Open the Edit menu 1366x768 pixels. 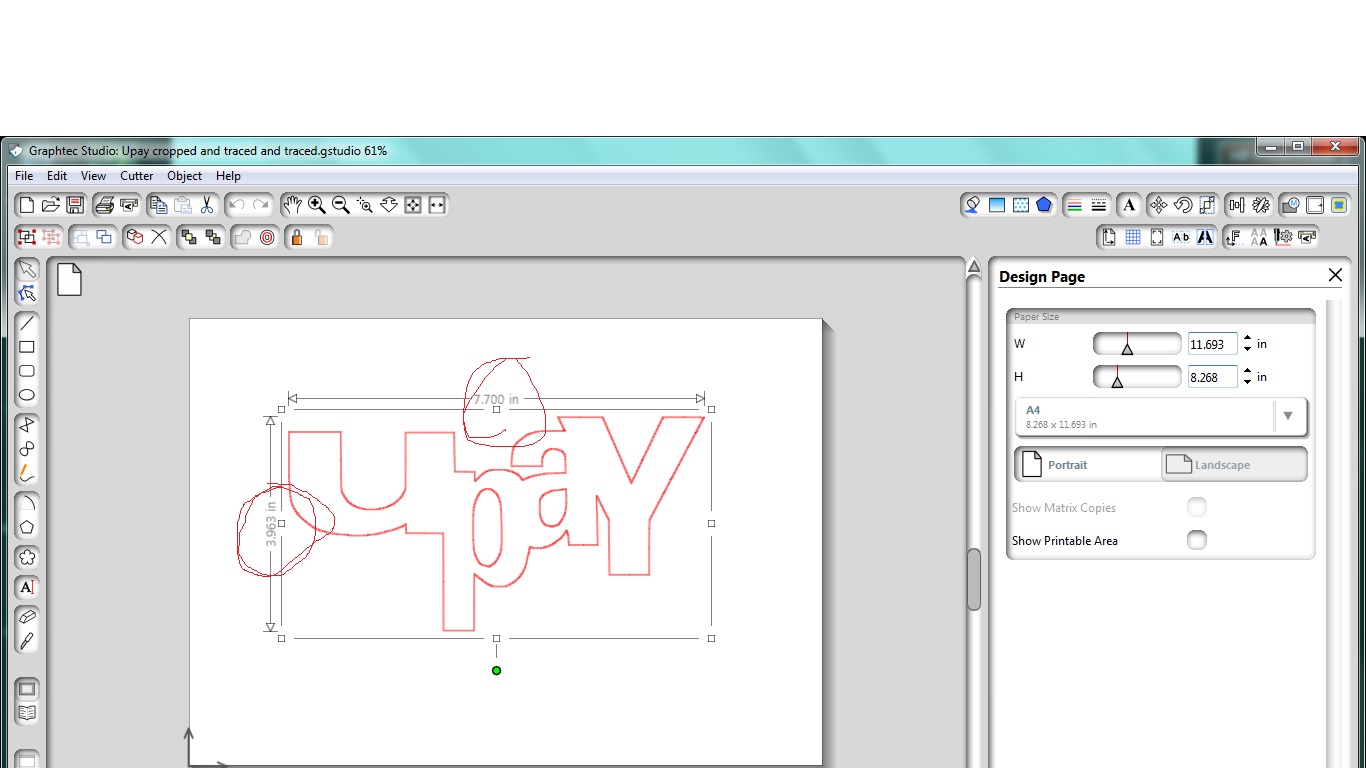pyautogui.click(x=57, y=176)
